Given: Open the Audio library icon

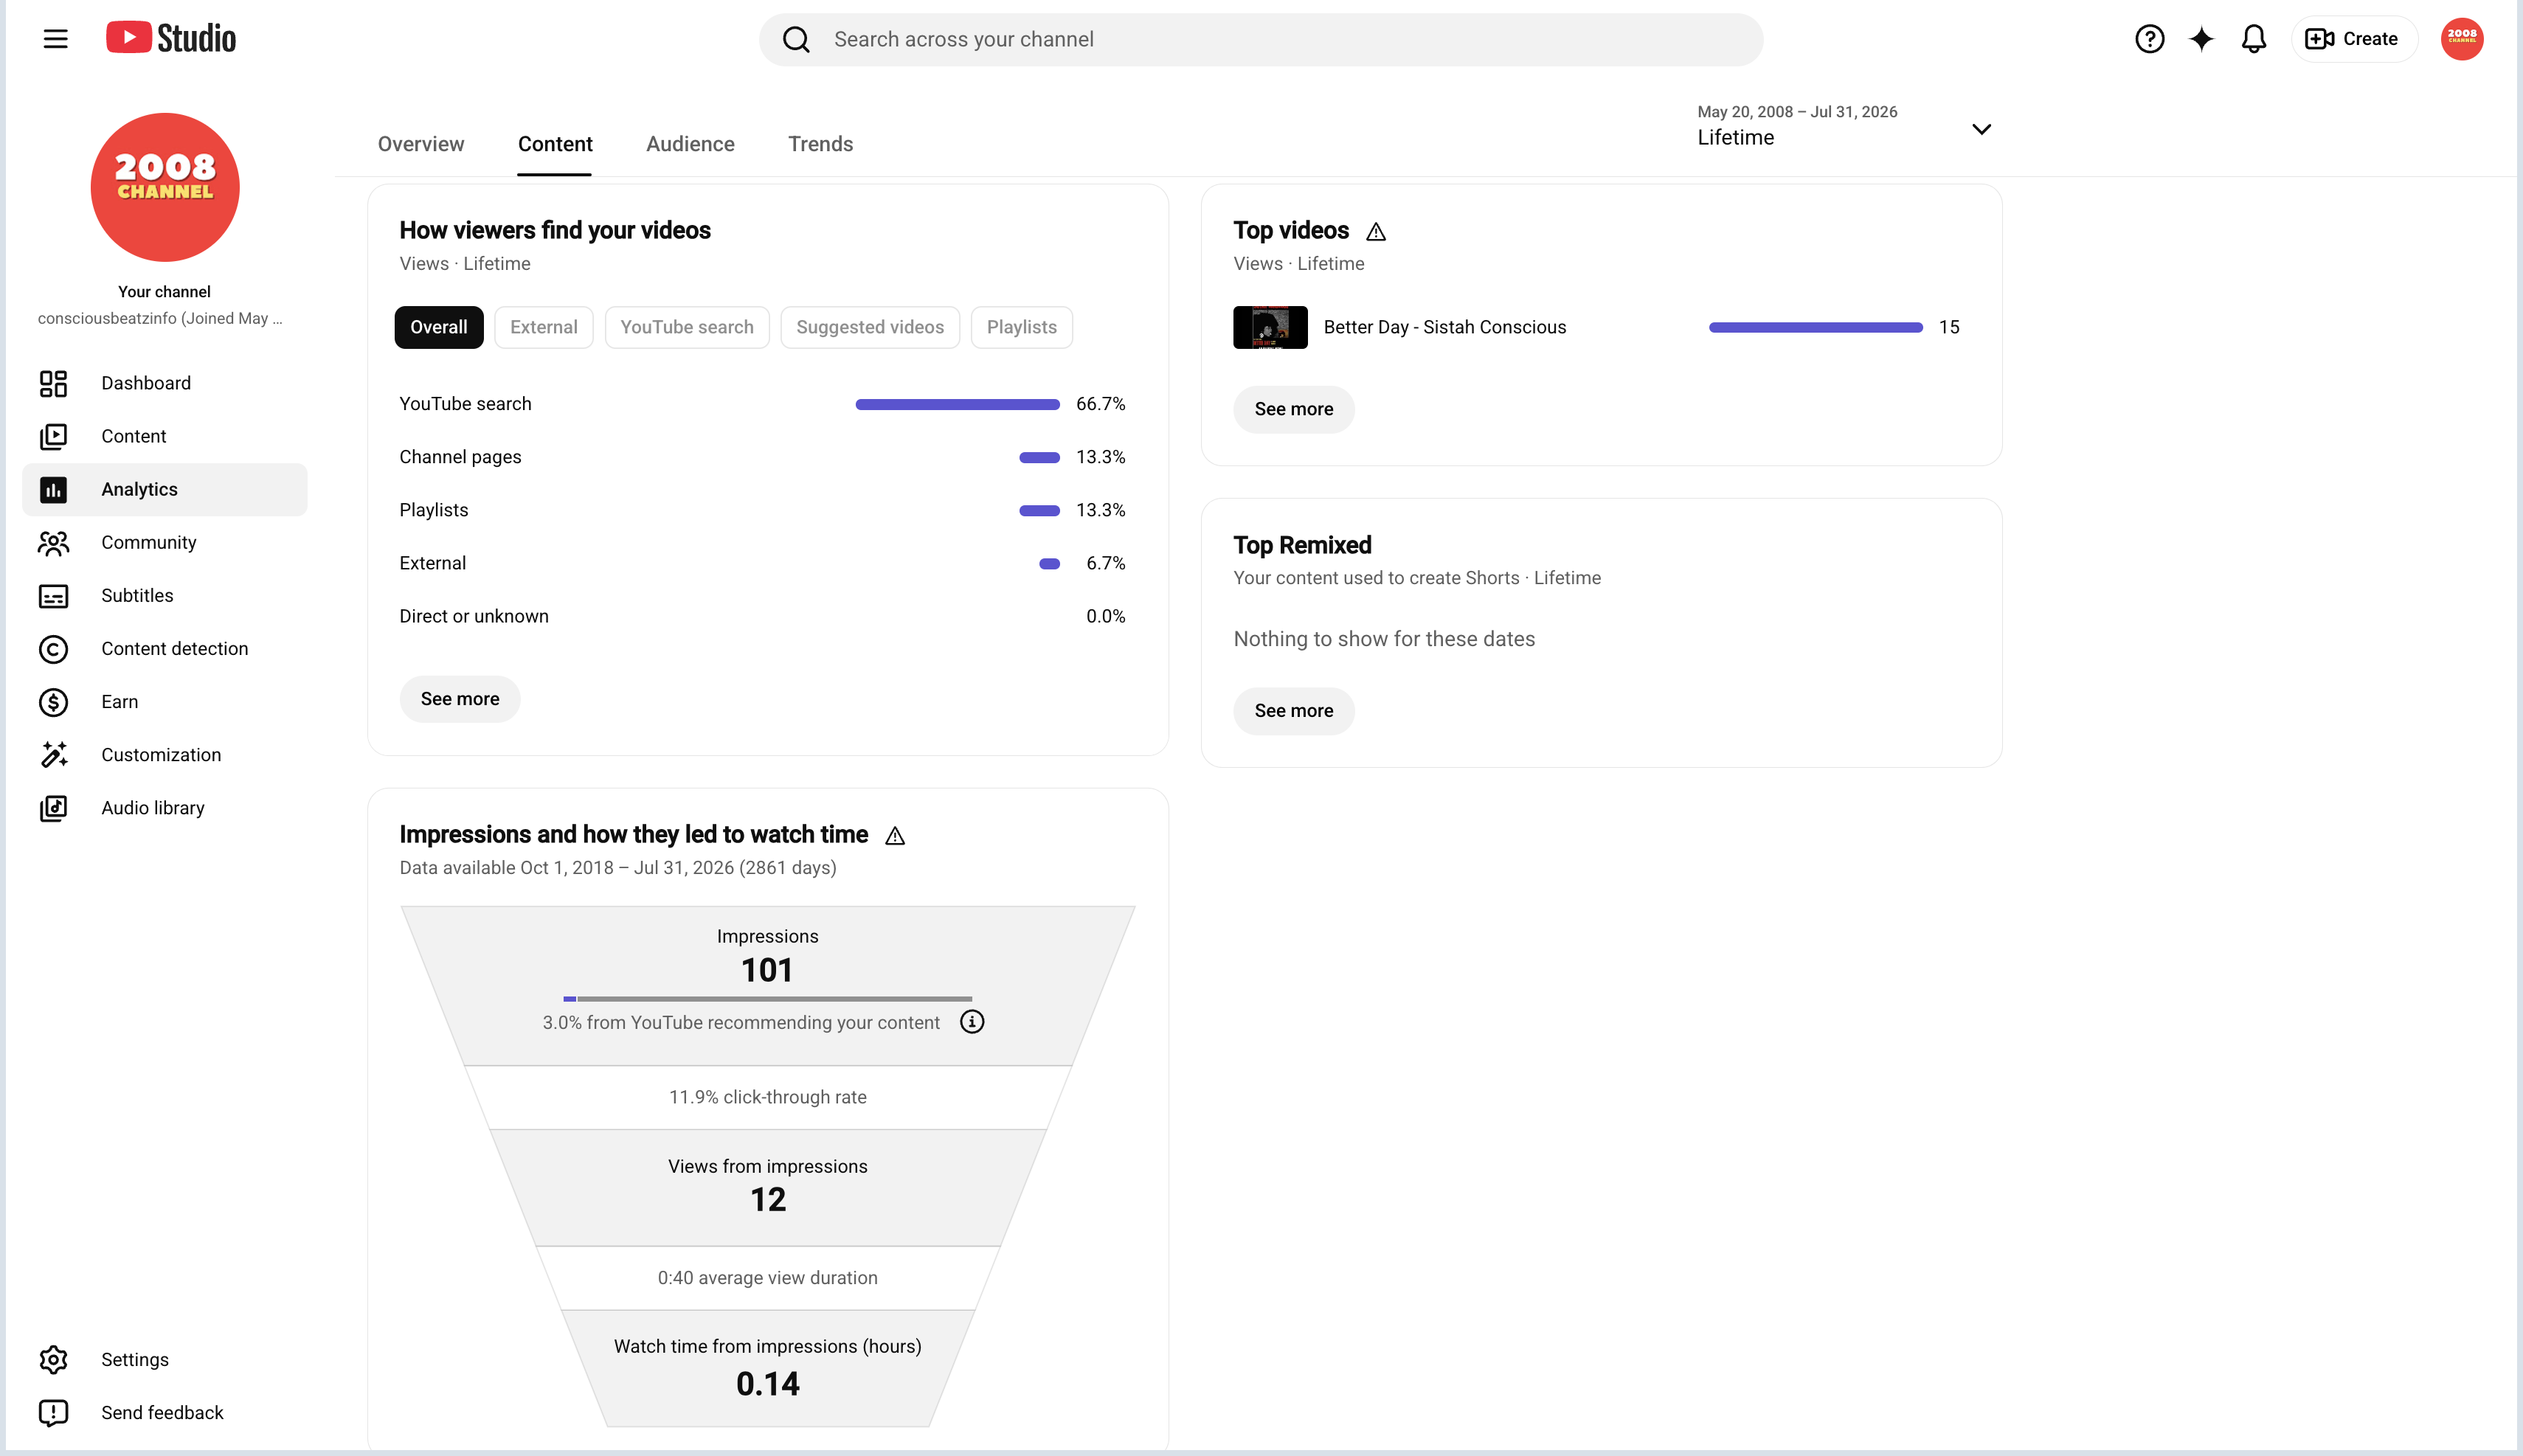Looking at the screenshot, I should pos(53,808).
